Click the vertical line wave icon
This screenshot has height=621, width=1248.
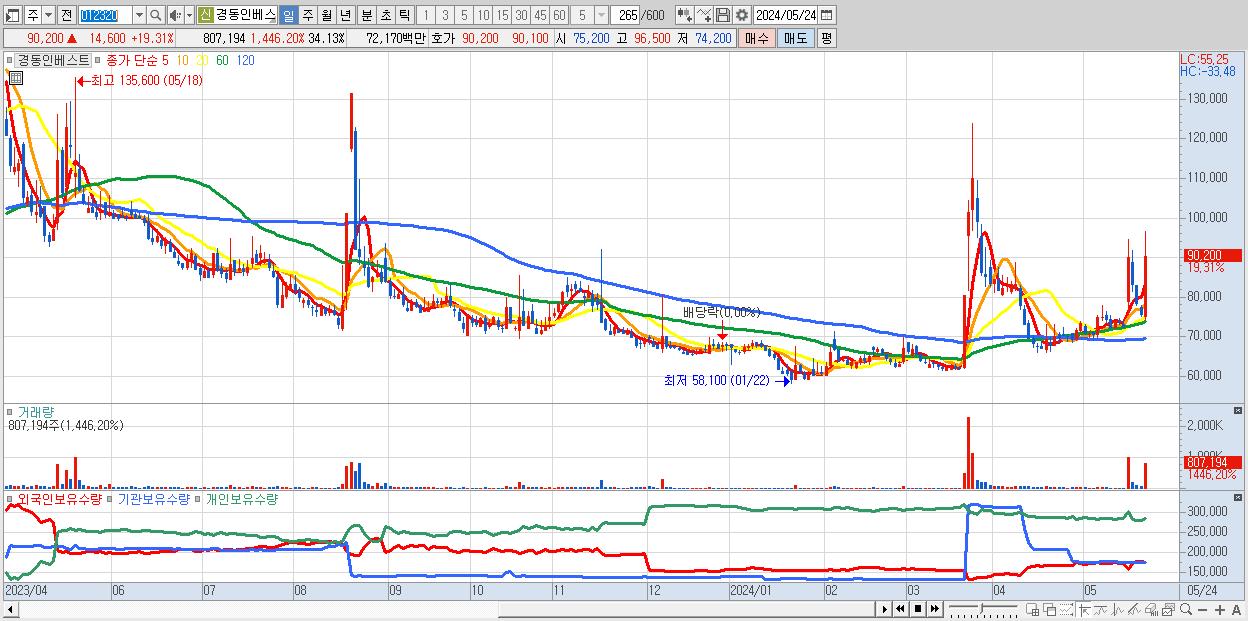1118,609
